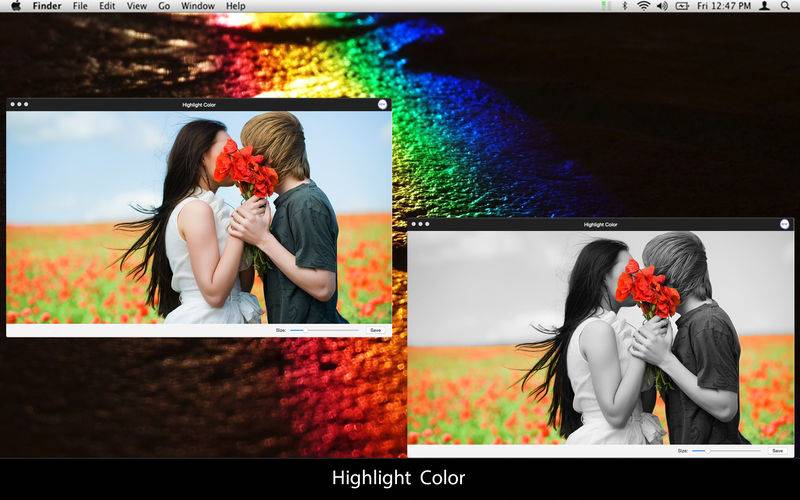Click the green activity meter menu bar icon
The height and width of the screenshot is (500, 800).
[x=606, y=6]
